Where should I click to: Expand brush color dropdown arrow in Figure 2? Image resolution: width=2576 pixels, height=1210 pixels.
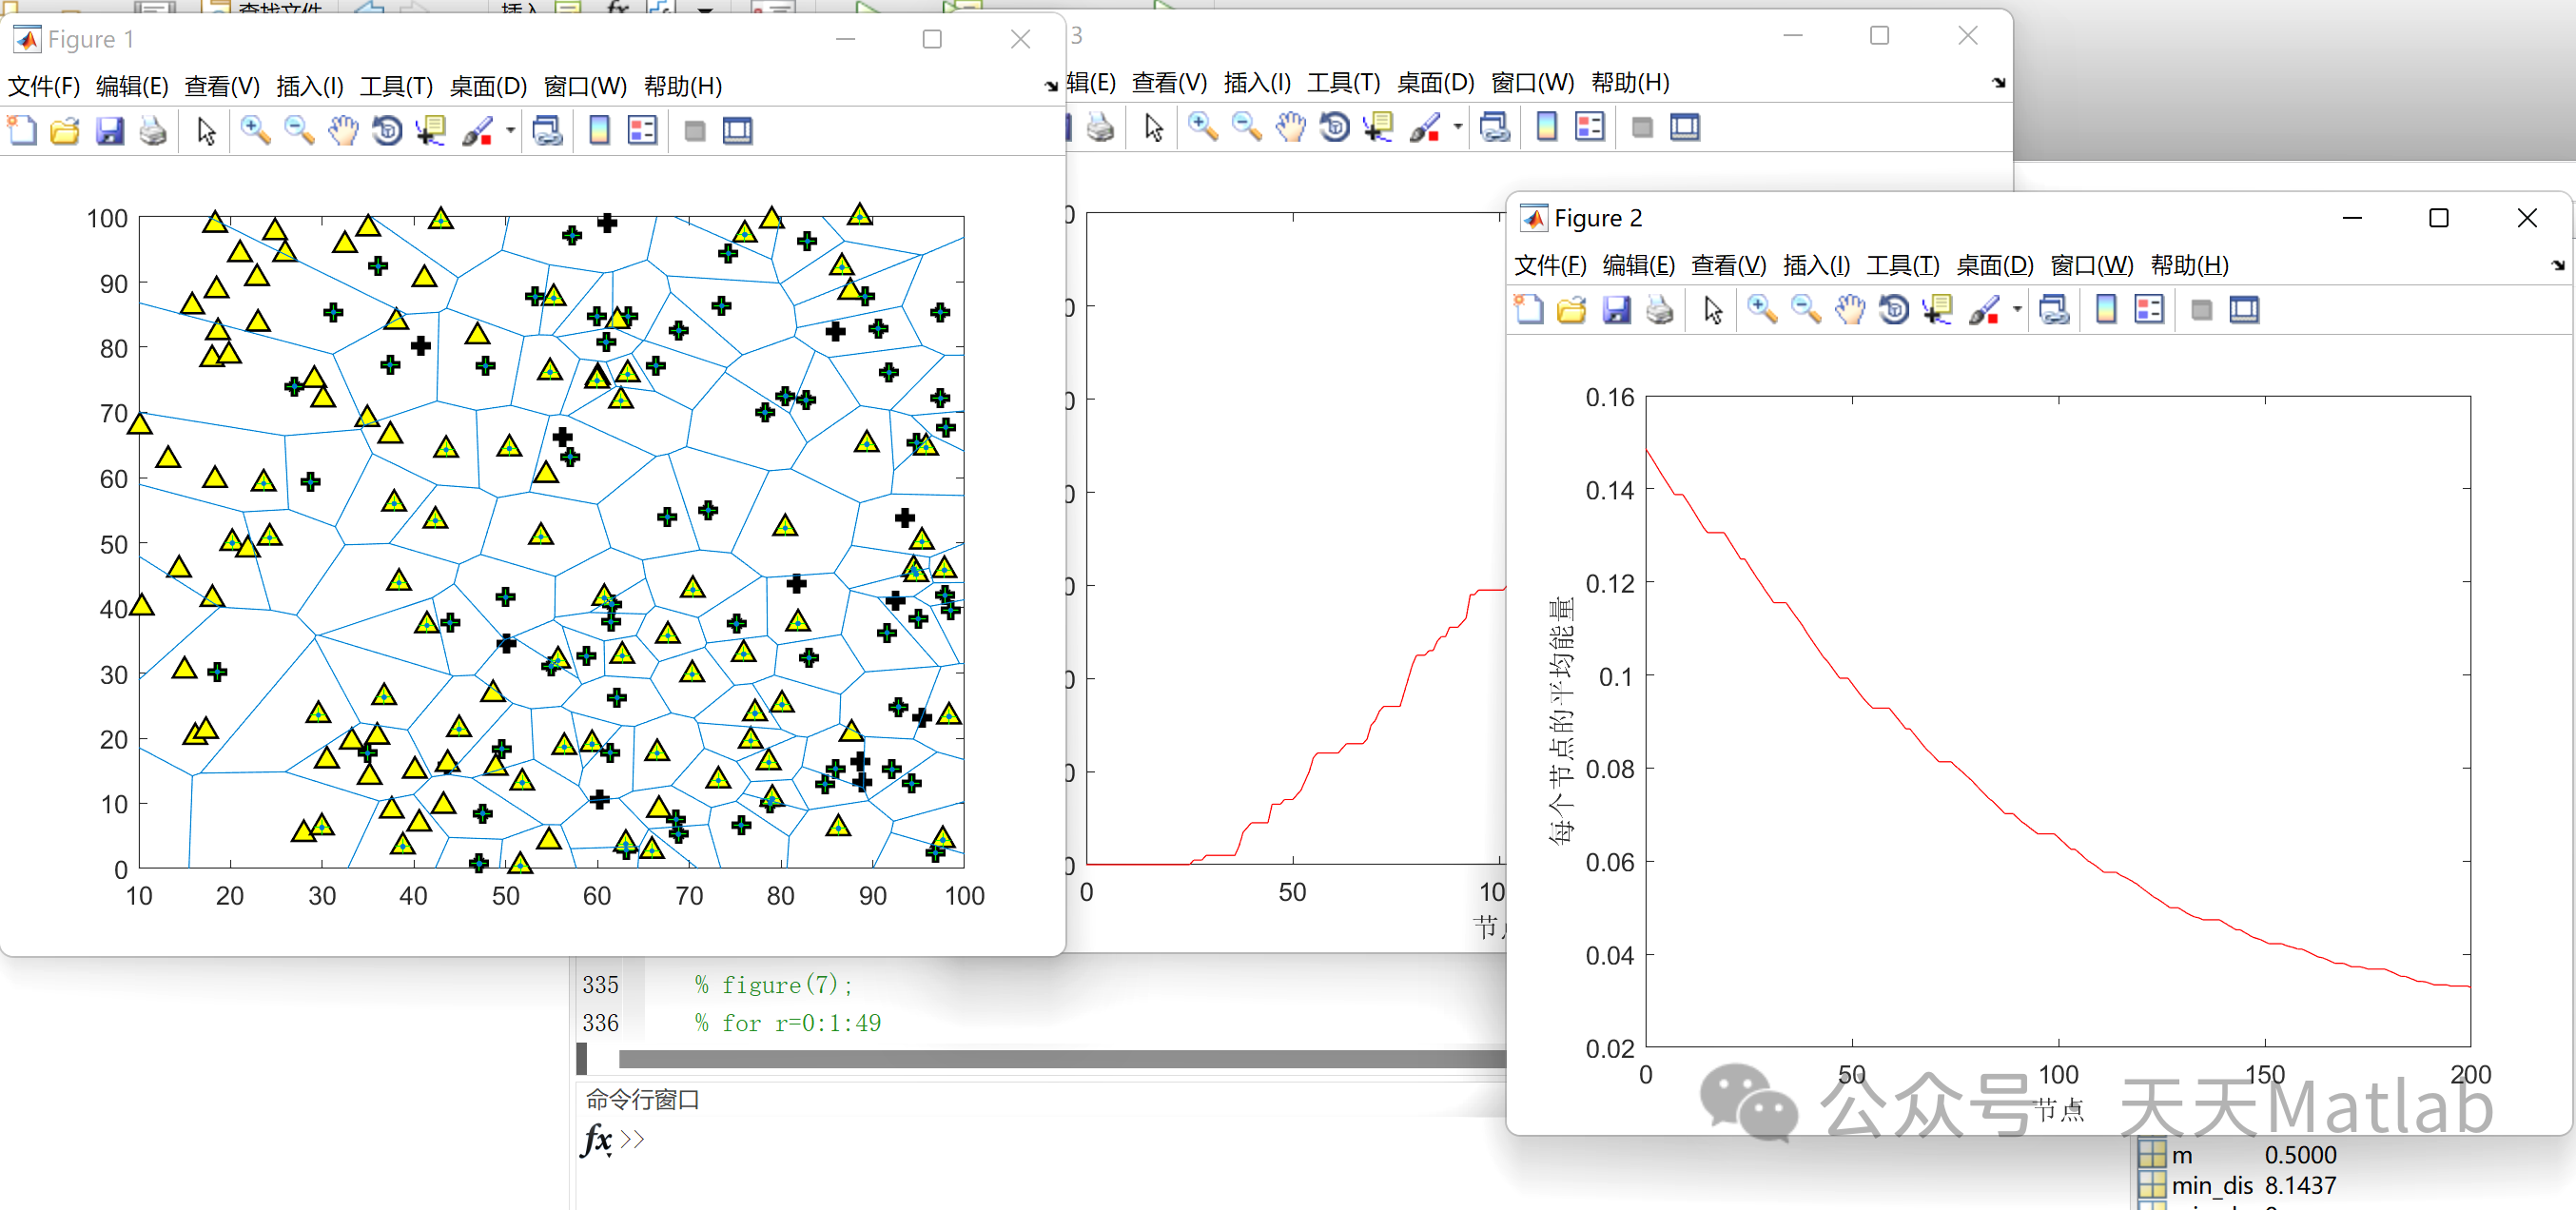(x=2017, y=310)
